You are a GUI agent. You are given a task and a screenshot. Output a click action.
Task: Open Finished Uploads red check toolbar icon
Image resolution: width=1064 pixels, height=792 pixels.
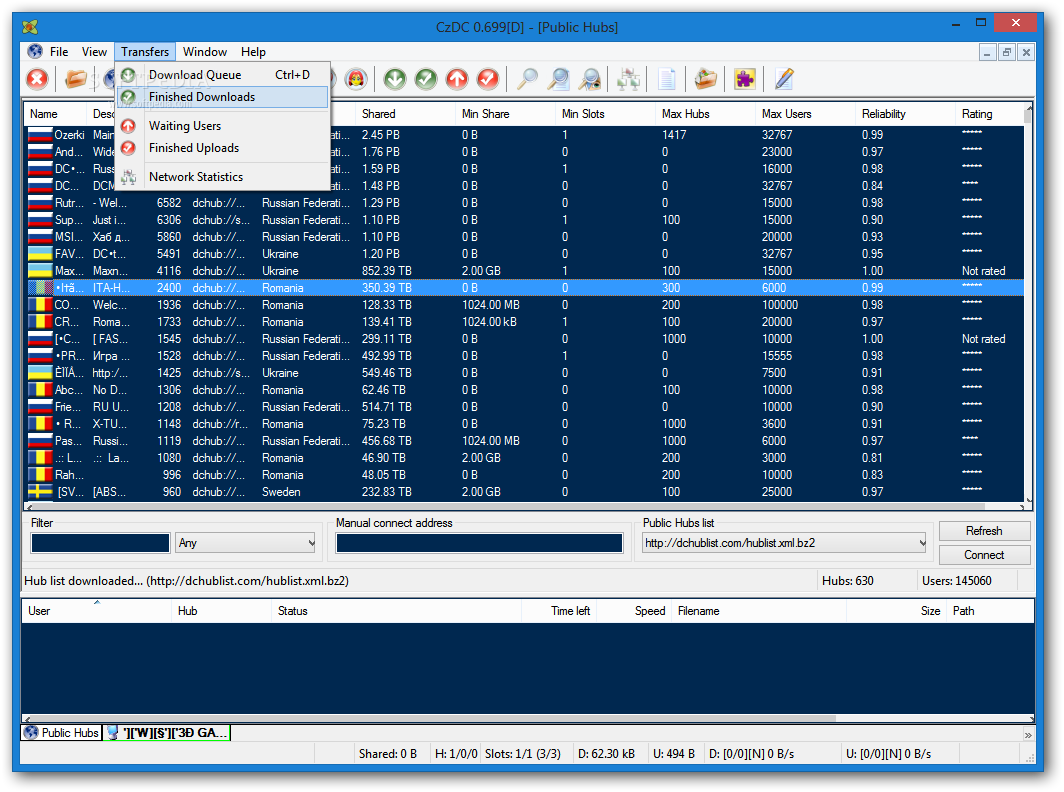489,79
